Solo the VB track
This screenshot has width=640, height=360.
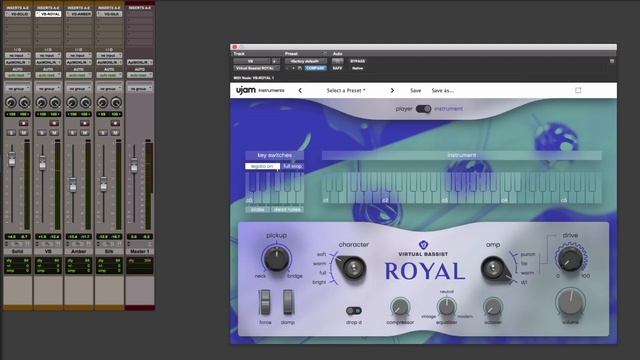[x=42, y=133]
